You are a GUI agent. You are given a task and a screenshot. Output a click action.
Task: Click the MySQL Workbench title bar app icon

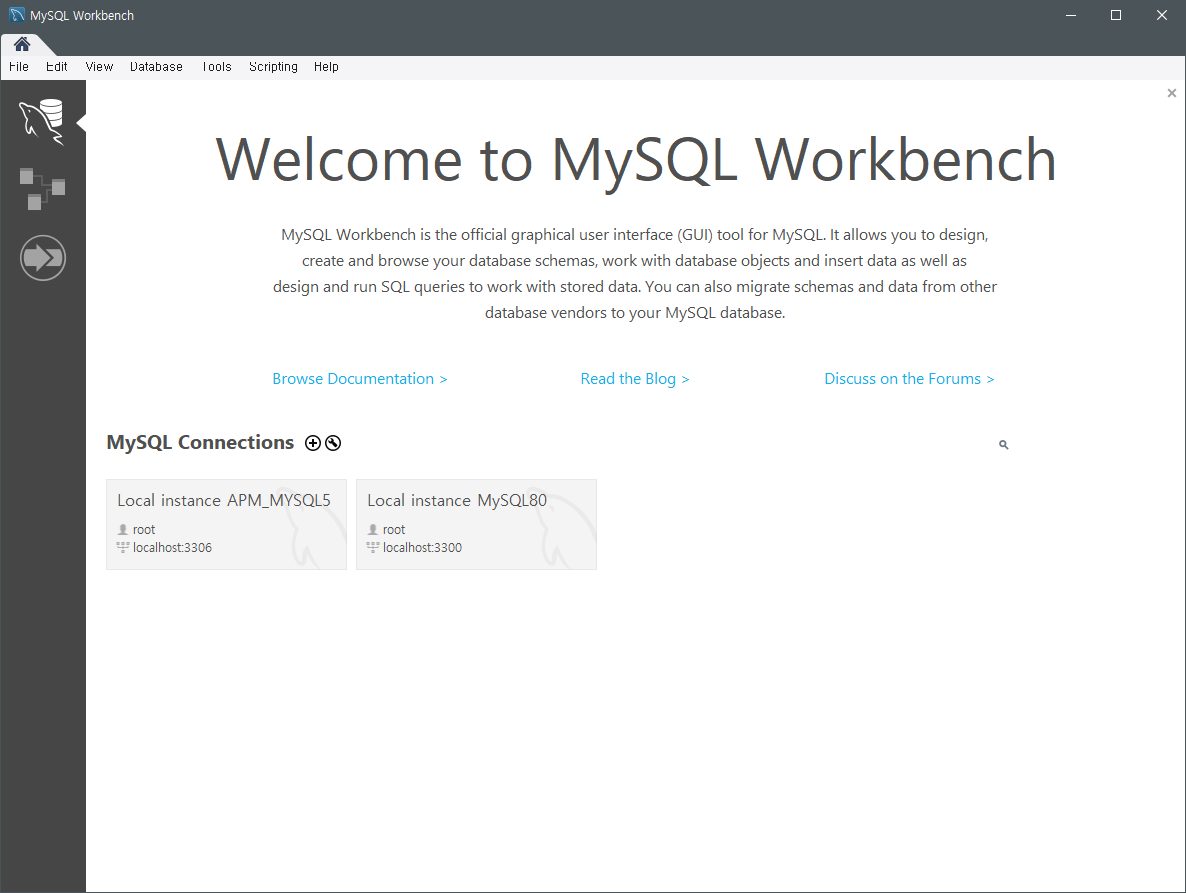point(17,15)
